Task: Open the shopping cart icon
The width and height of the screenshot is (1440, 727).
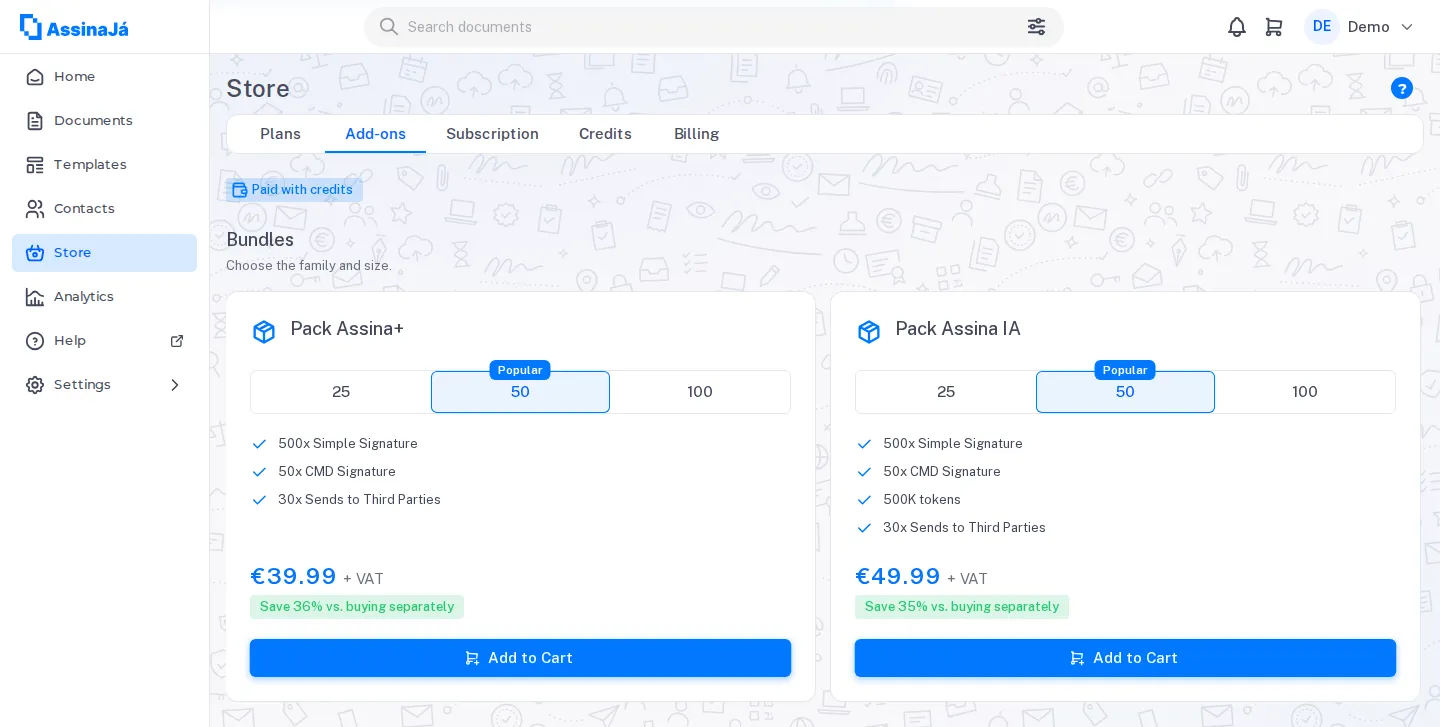Action: 1274,27
